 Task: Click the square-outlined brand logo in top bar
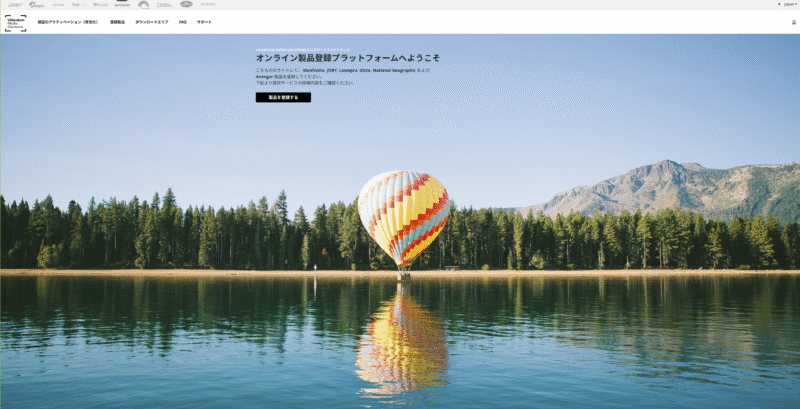click(x=164, y=5)
